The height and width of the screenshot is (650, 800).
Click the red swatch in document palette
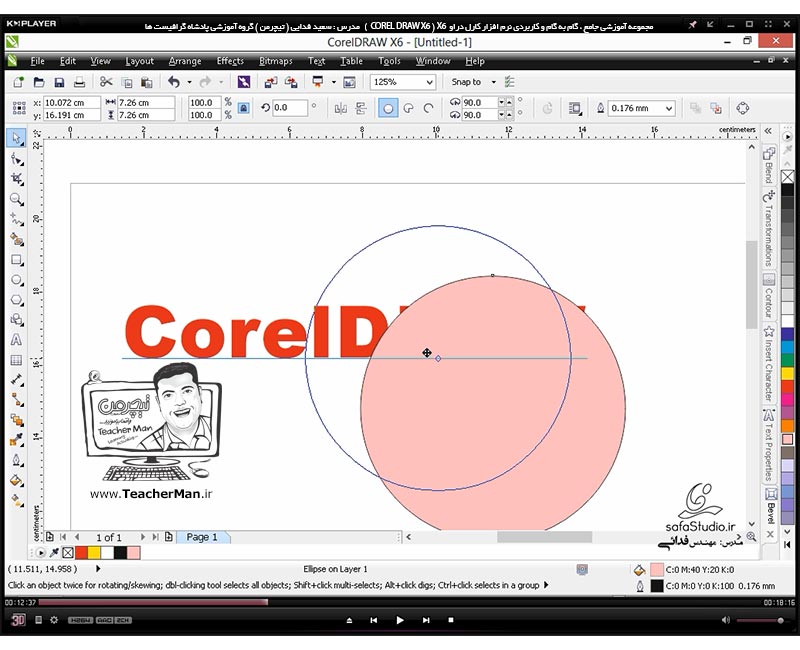(81, 553)
